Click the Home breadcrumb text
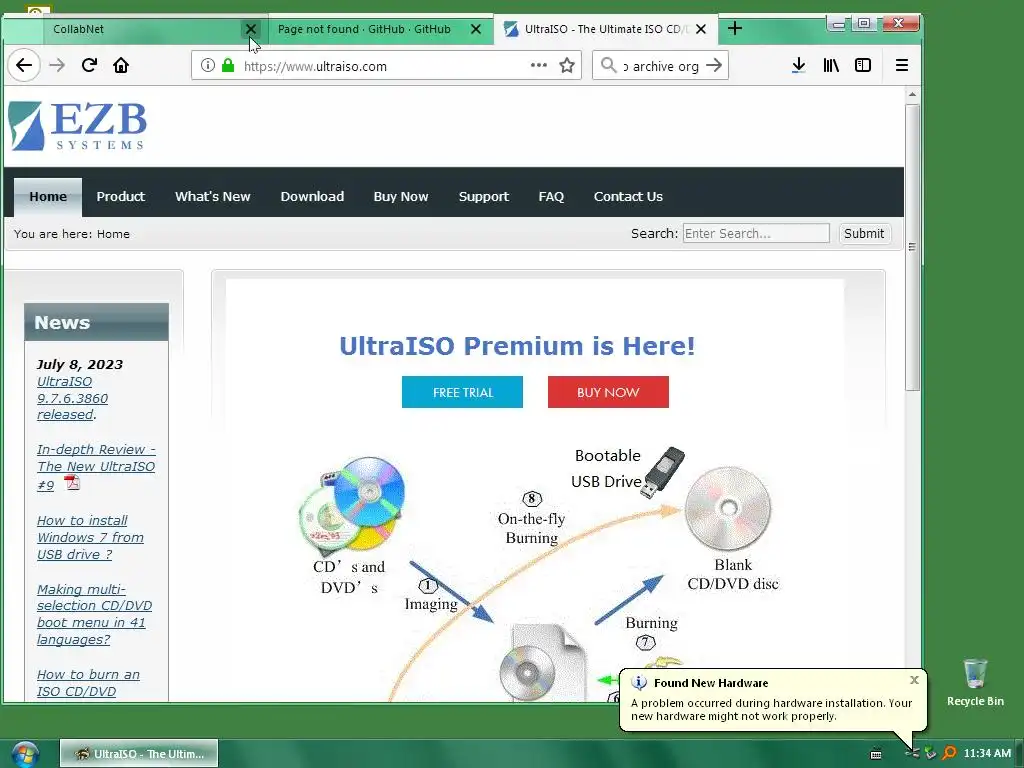The image size is (1024, 768). (114, 234)
